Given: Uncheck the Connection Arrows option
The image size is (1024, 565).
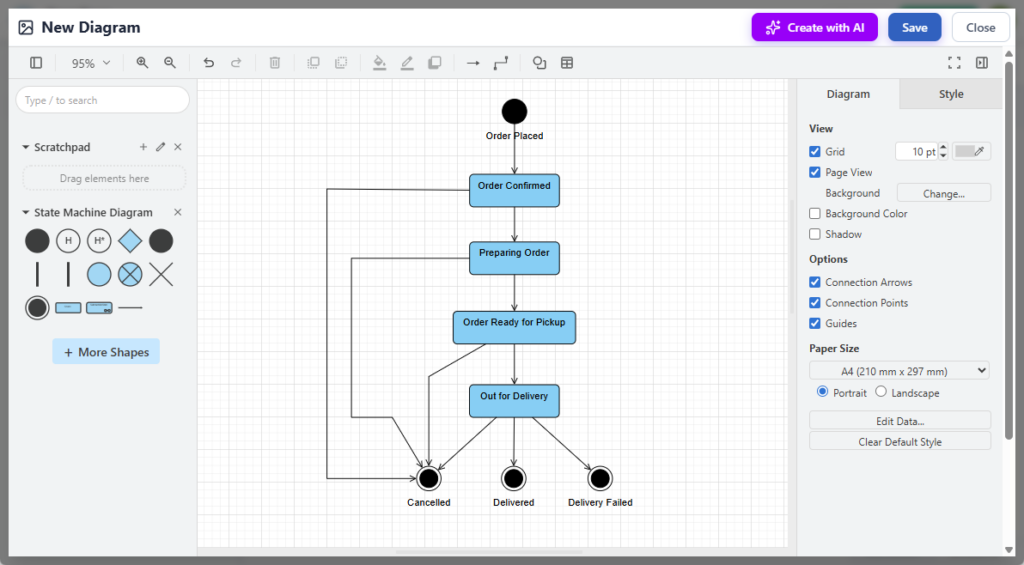Looking at the screenshot, I should tap(815, 283).
